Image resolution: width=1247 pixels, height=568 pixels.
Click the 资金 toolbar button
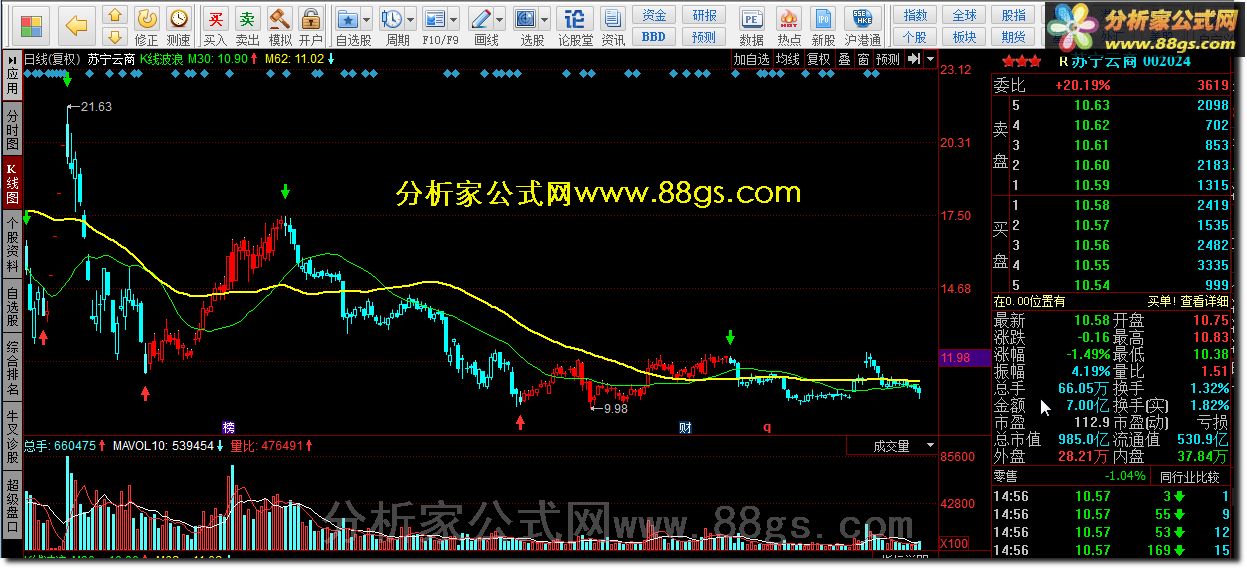(654, 15)
